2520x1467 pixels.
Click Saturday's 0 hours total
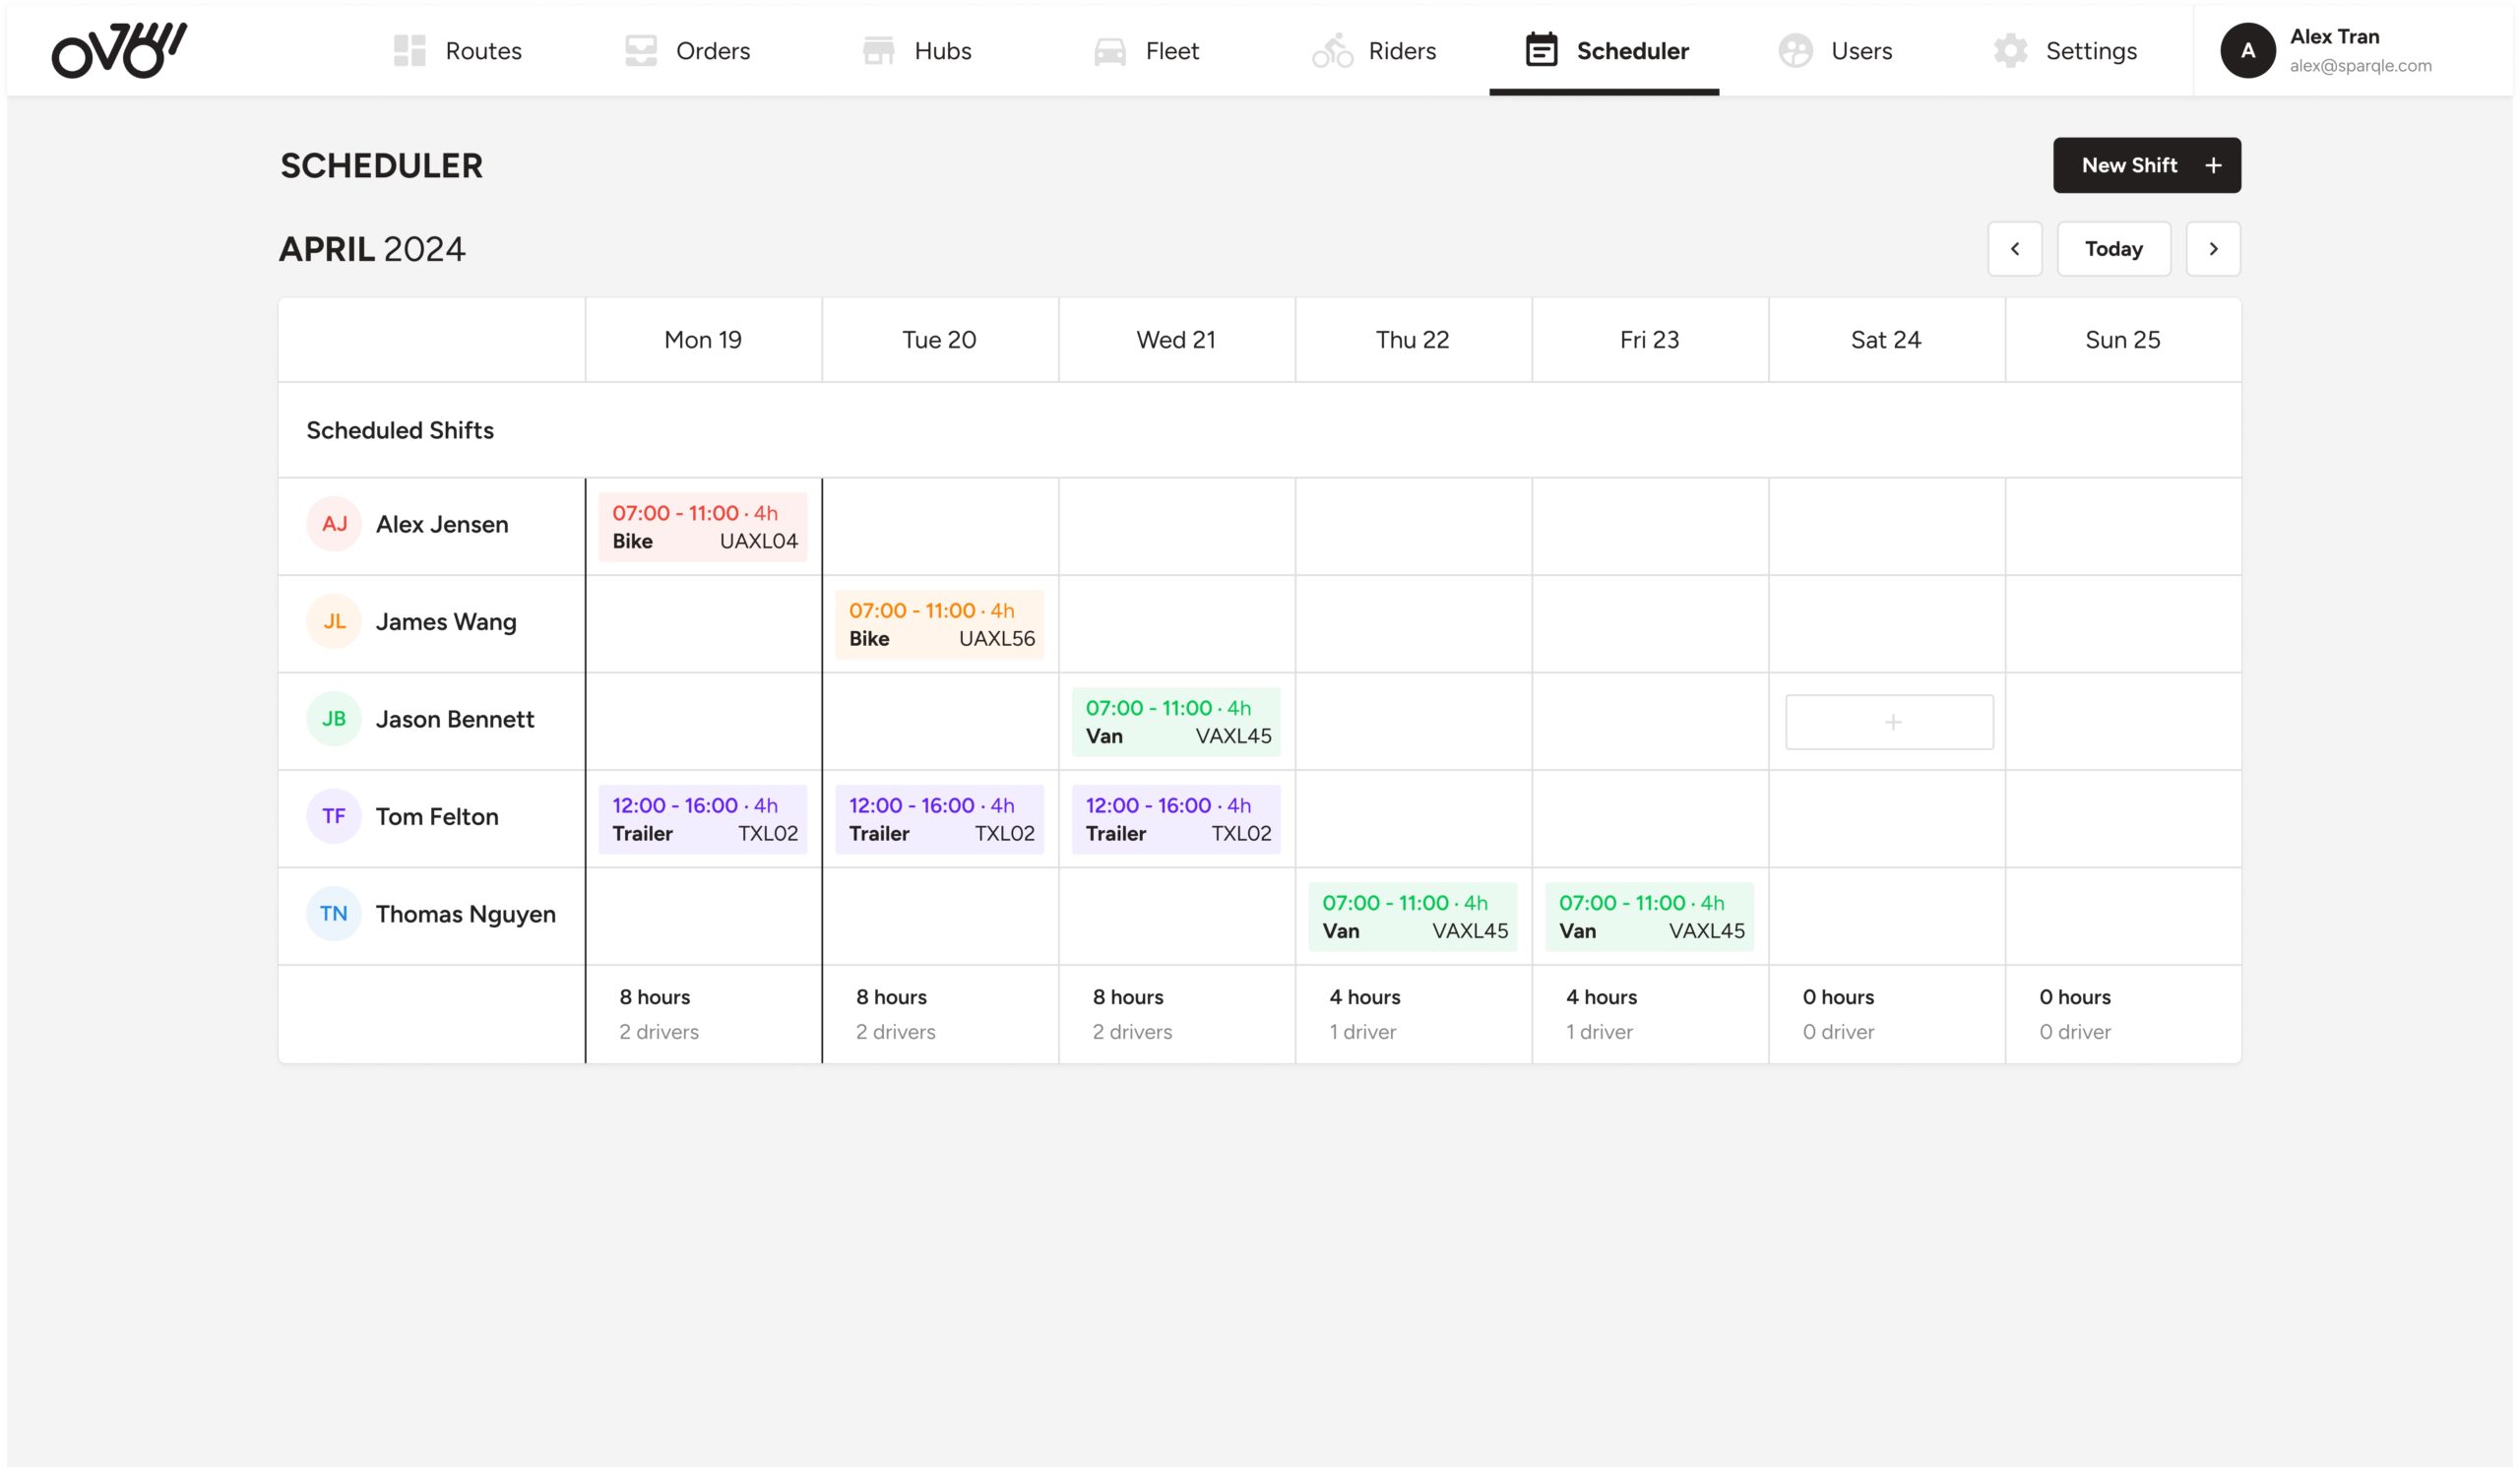pyautogui.click(x=1838, y=997)
